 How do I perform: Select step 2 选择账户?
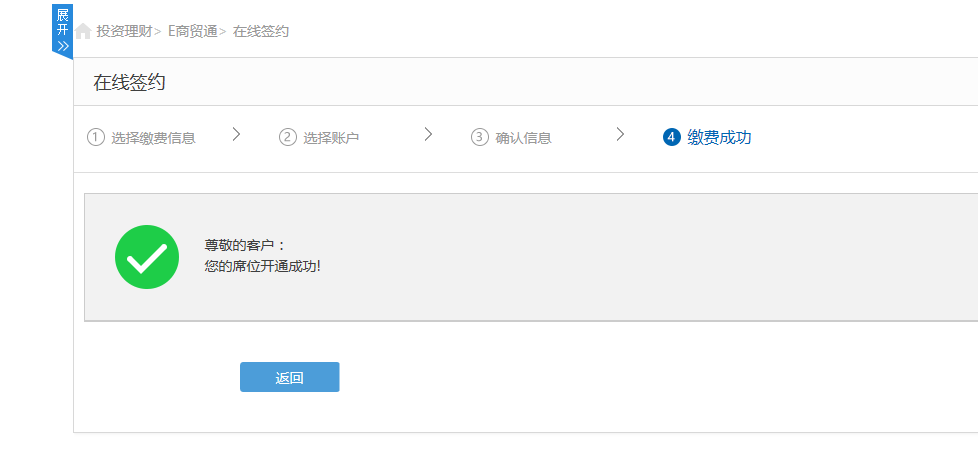pyautogui.click(x=331, y=138)
